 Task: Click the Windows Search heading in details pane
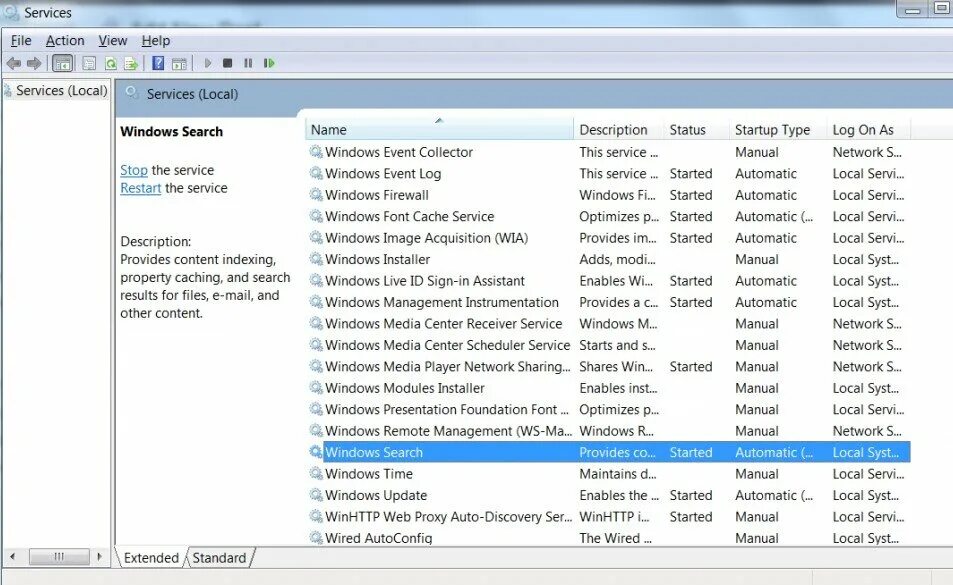pyautogui.click(x=171, y=131)
